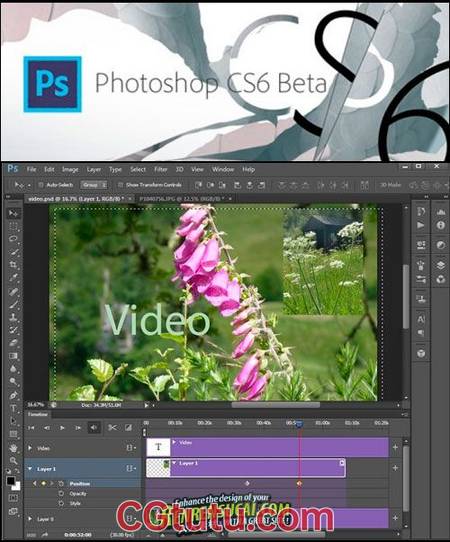Open filmstrip menu for Layer 1 track
This screenshot has height=542, width=450.
[131, 469]
